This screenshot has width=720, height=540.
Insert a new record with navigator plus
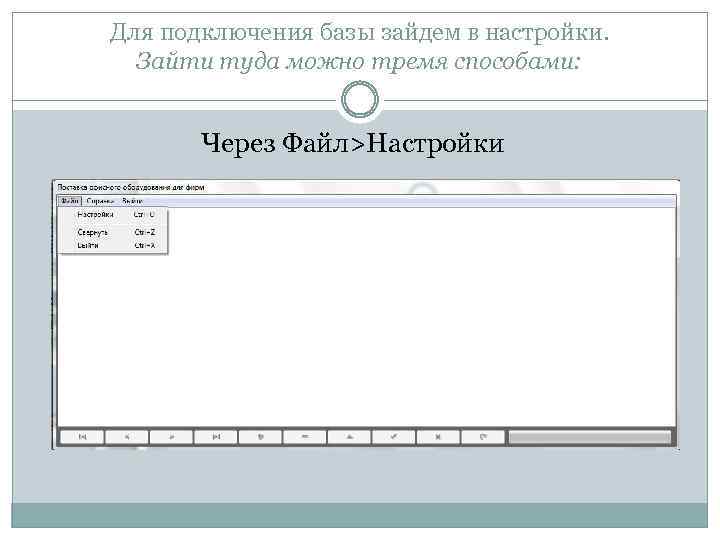(260, 437)
